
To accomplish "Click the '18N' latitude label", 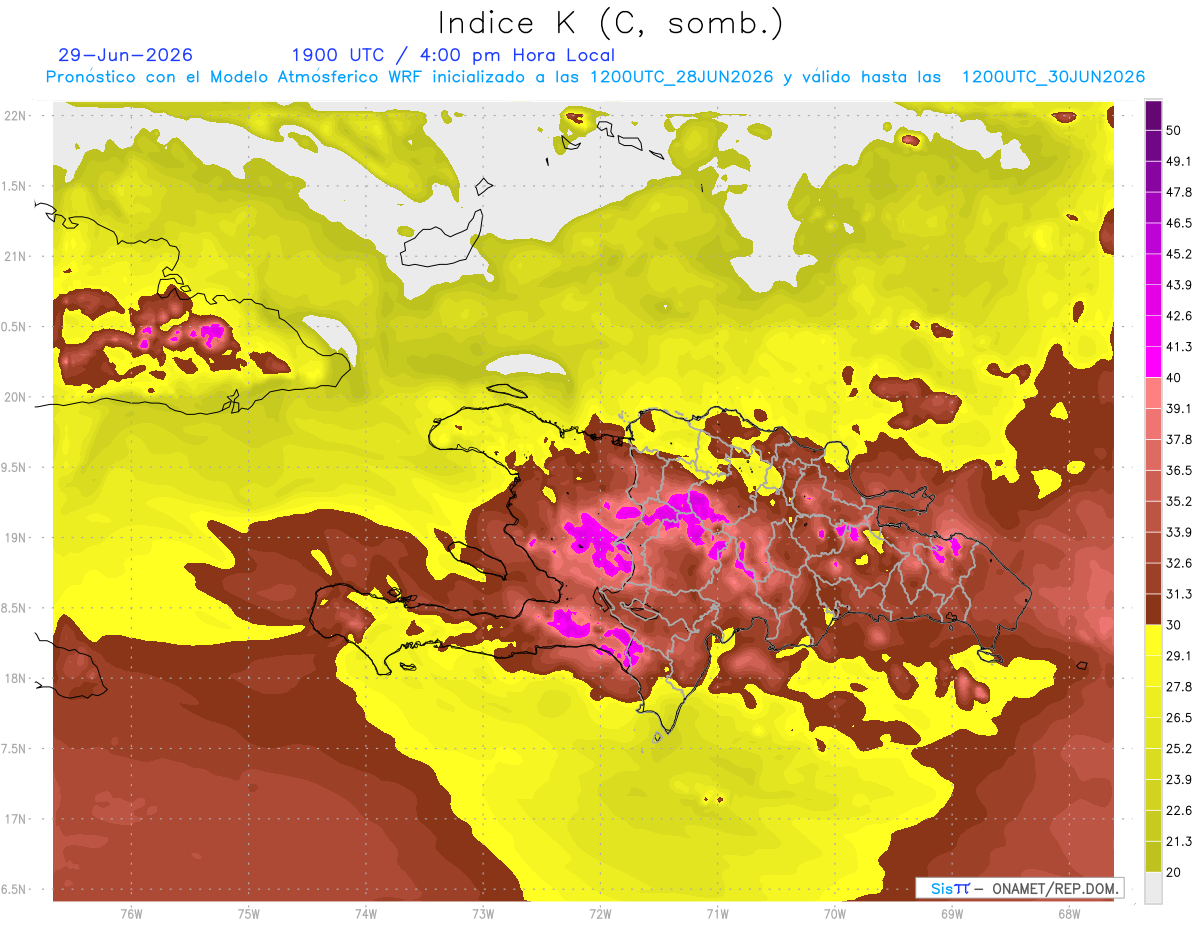I will pyautogui.click(x=14, y=678).
